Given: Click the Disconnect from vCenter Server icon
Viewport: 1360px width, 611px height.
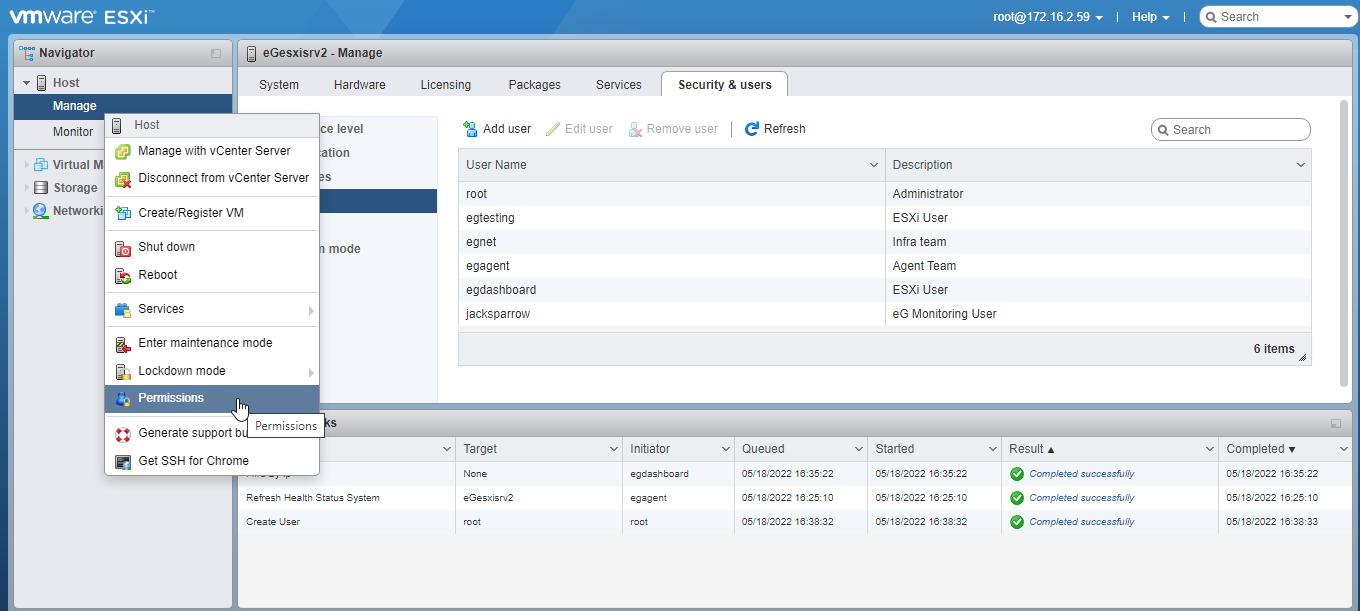Looking at the screenshot, I should [x=123, y=179].
